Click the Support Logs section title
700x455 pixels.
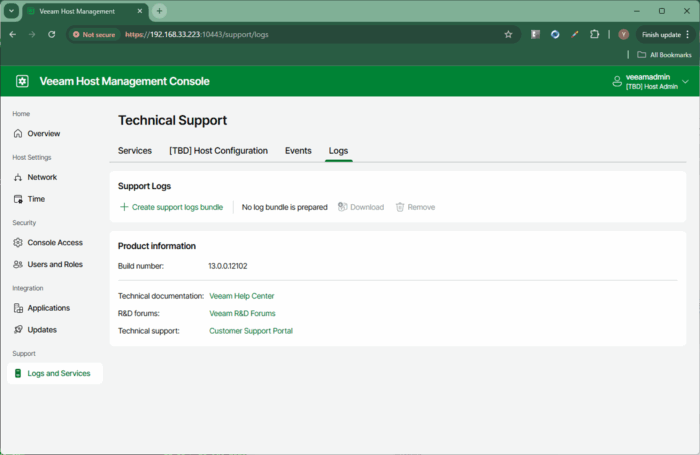pyautogui.click(x=144, y=186)
